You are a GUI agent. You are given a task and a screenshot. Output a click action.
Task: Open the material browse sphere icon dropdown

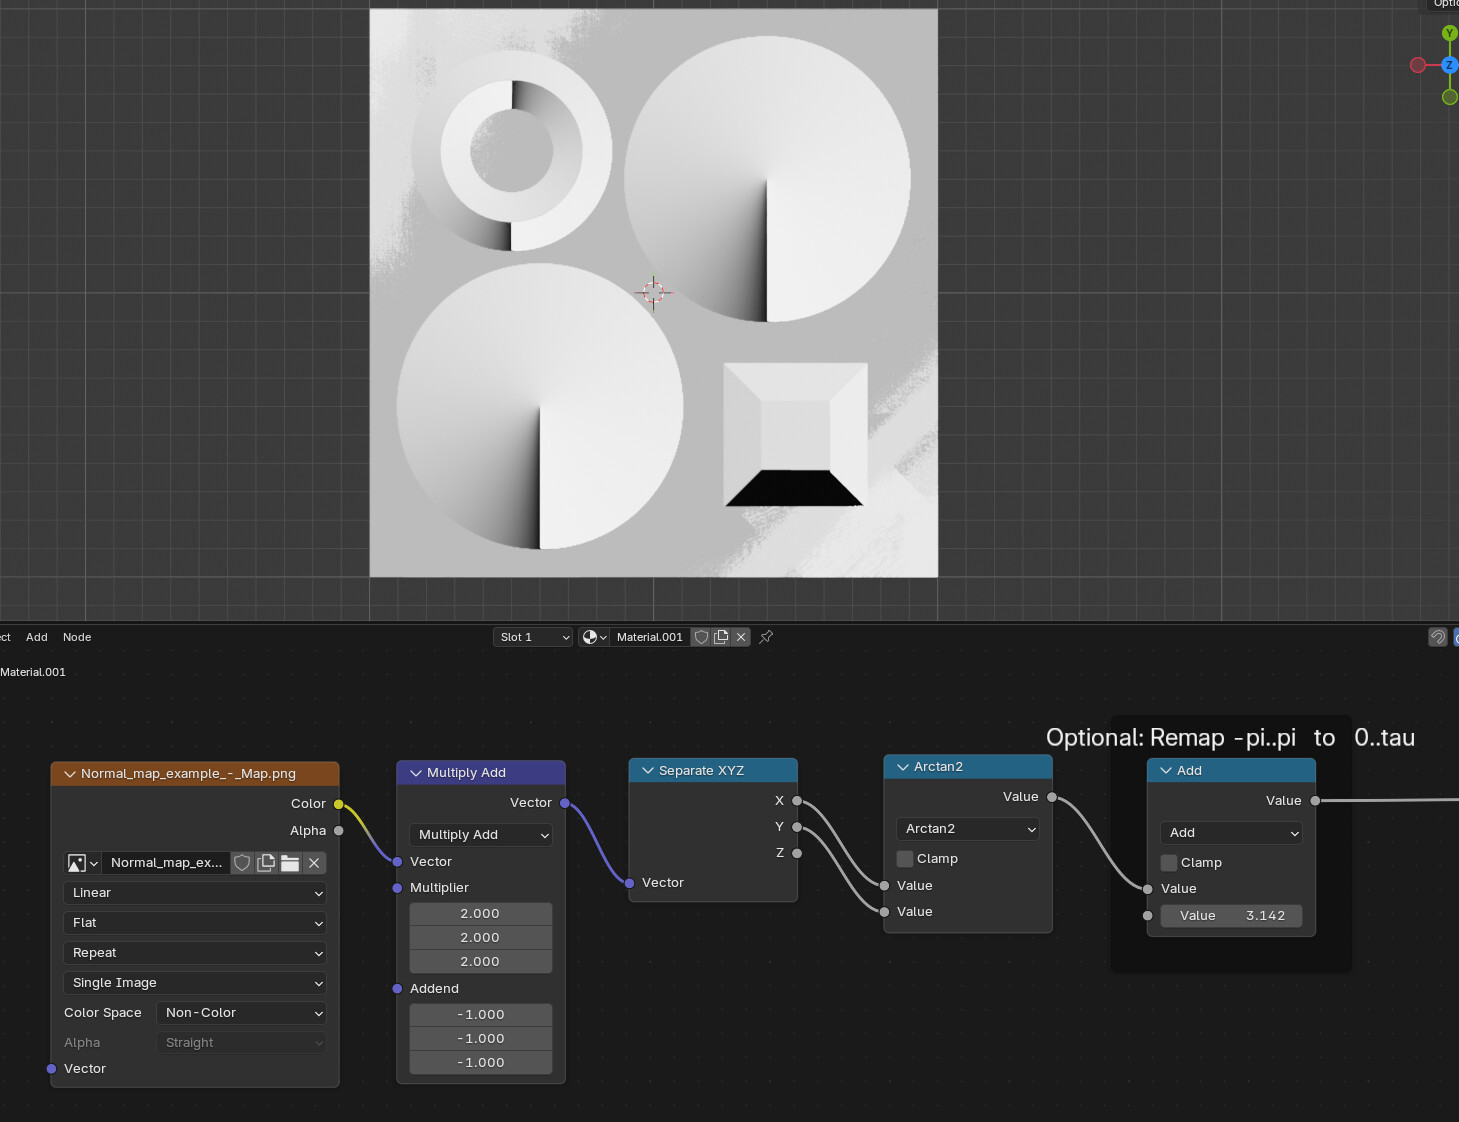pyautogui.click(x=594, y=637)
